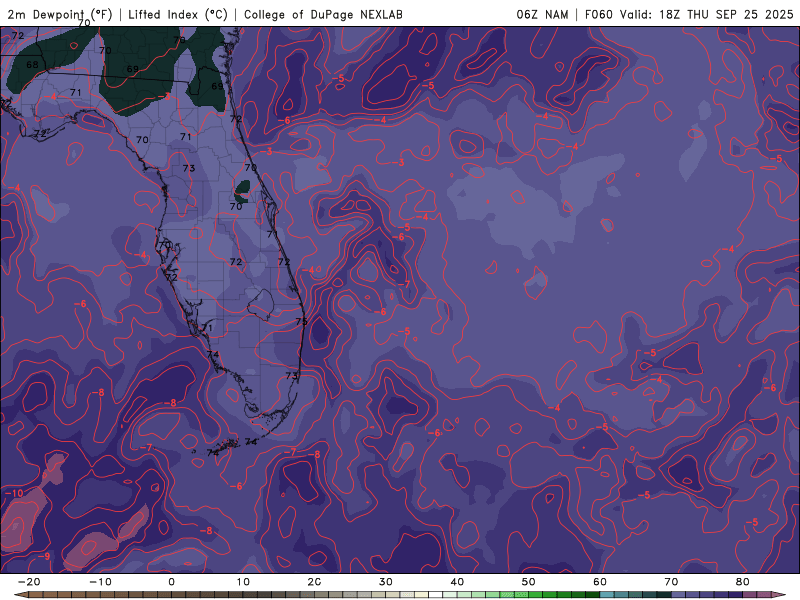
Task: Click the 60 label on the color scale
Action: (600, 582)
